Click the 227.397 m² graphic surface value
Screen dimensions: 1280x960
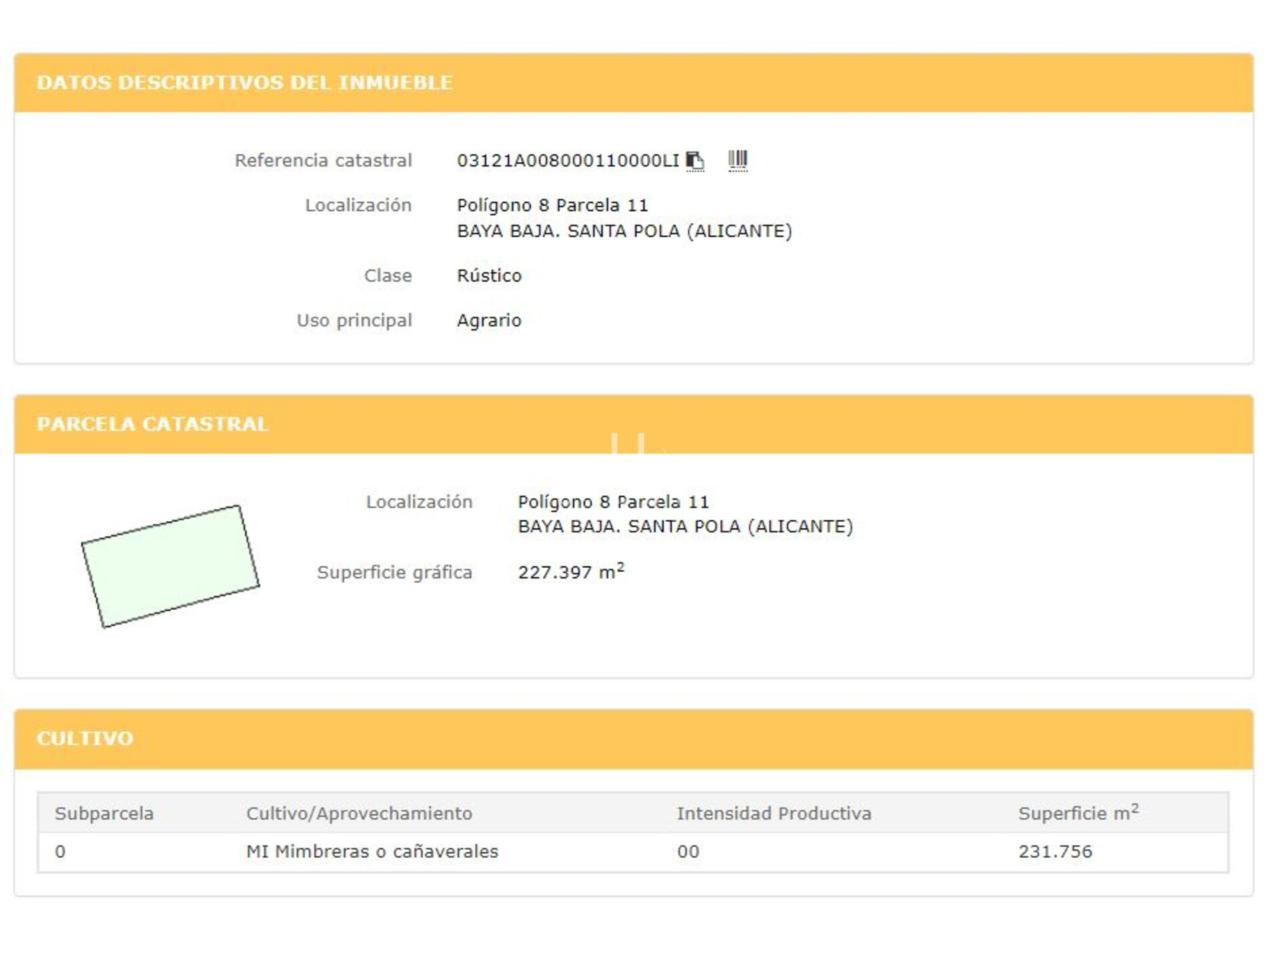click(570, 572)
